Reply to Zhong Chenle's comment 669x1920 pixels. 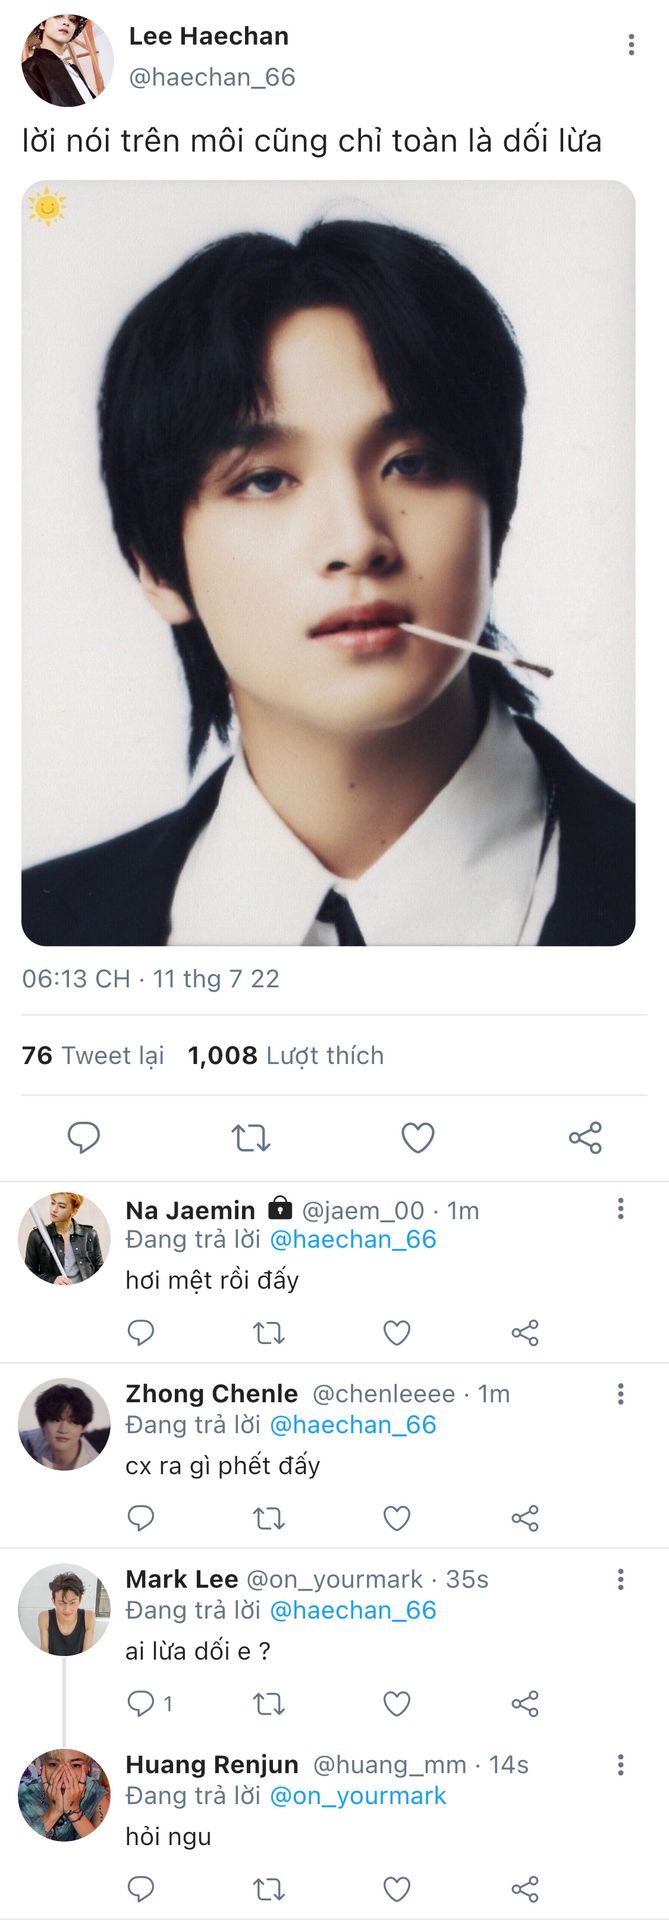coord(141,1518)
